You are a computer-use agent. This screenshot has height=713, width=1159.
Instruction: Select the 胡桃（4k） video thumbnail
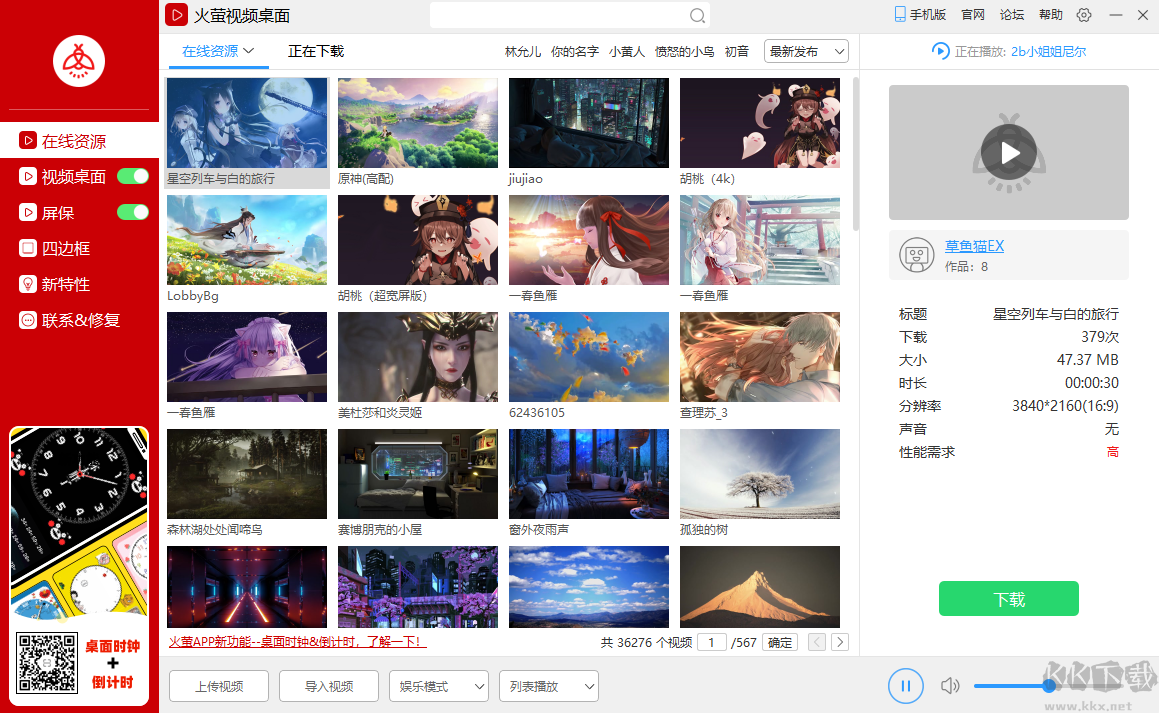[759, 122]
